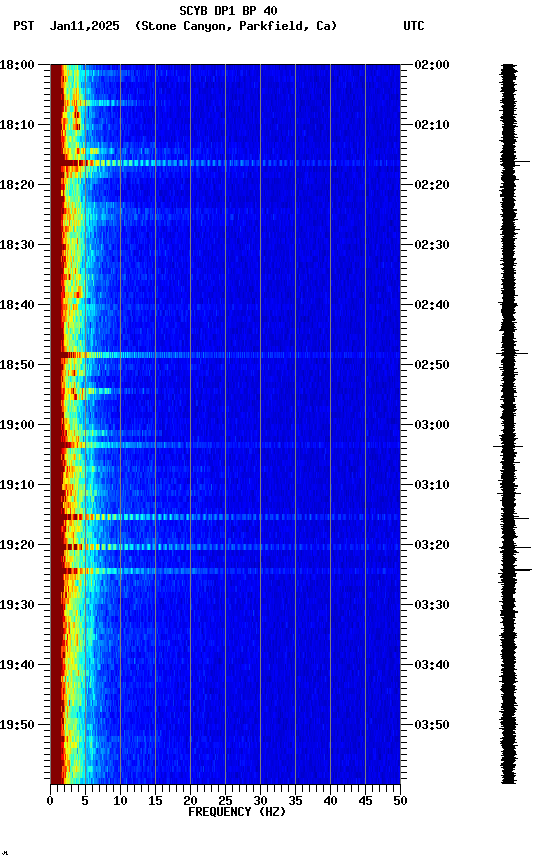Click the '19:50' PST time label
Image resolution: width=552 pixels, height=864 pixels.
pyautogui.click(x=17, y=725)
